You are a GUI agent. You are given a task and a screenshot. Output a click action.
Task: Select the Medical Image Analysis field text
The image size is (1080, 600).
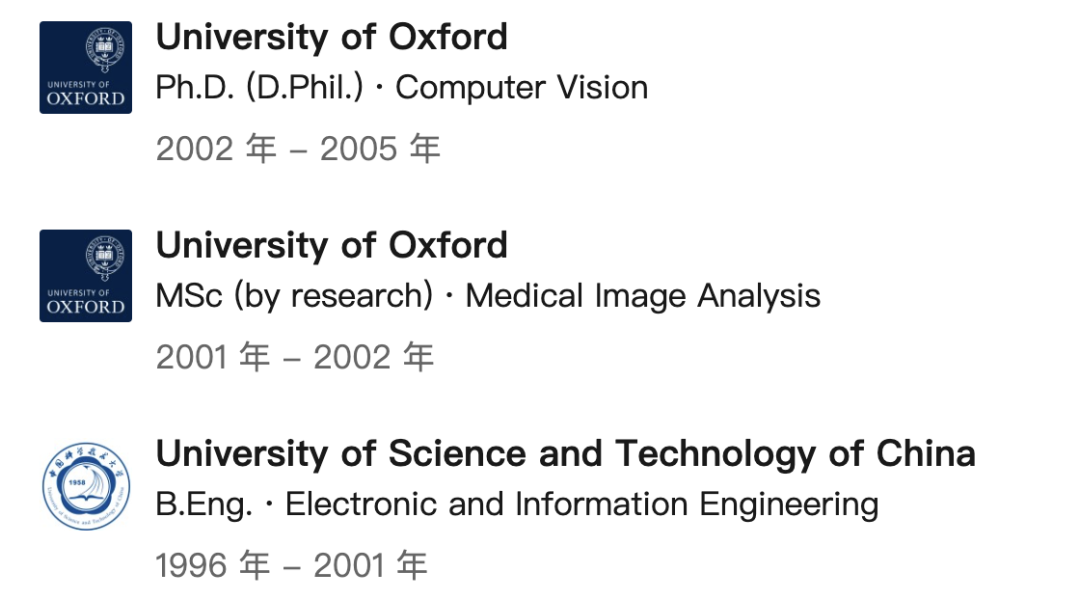[643, 296]
